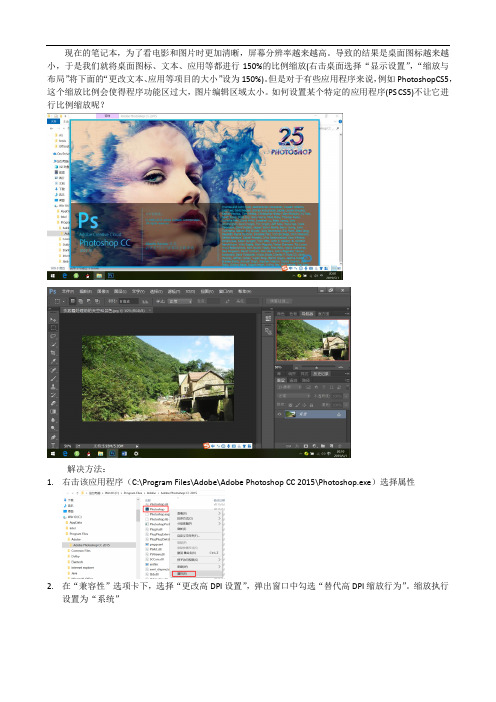Screen dimensions: 496x702
Task: Expand the status bar info arrow in Photoshop
Action: coord(137,446)
